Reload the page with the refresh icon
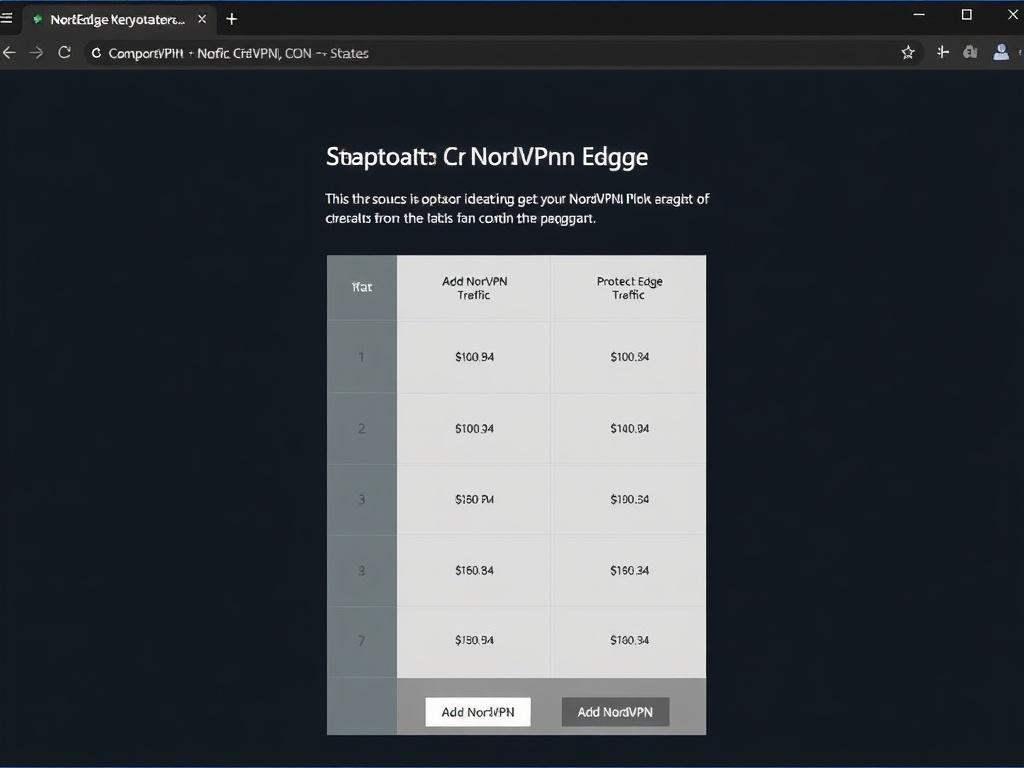1024x768 pixels. click(x=64, y=53)
